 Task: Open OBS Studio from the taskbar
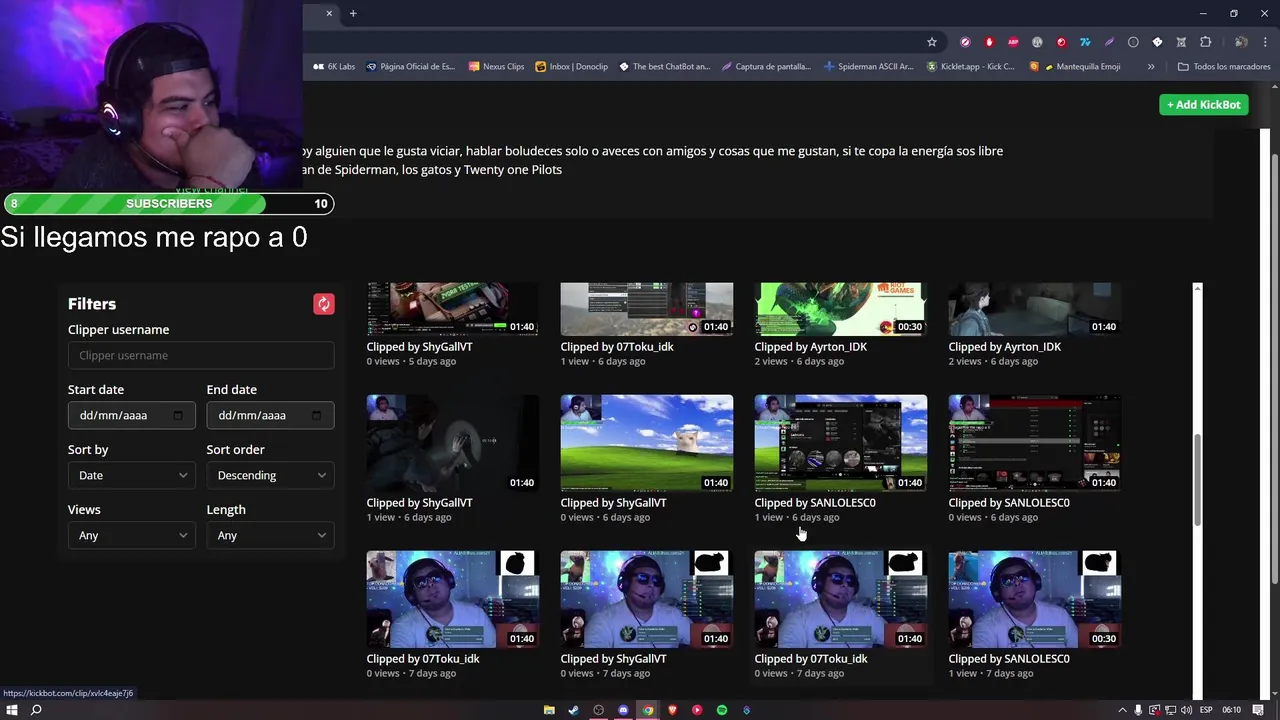[598, 710]
